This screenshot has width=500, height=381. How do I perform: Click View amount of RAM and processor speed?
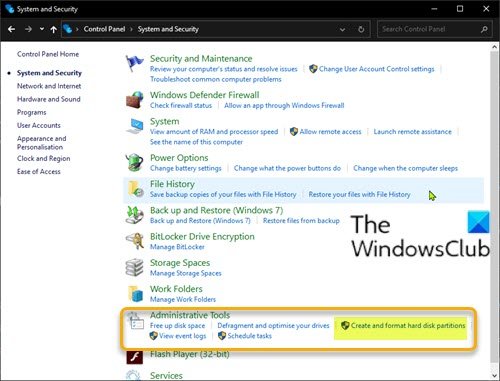tap(214, 132)
